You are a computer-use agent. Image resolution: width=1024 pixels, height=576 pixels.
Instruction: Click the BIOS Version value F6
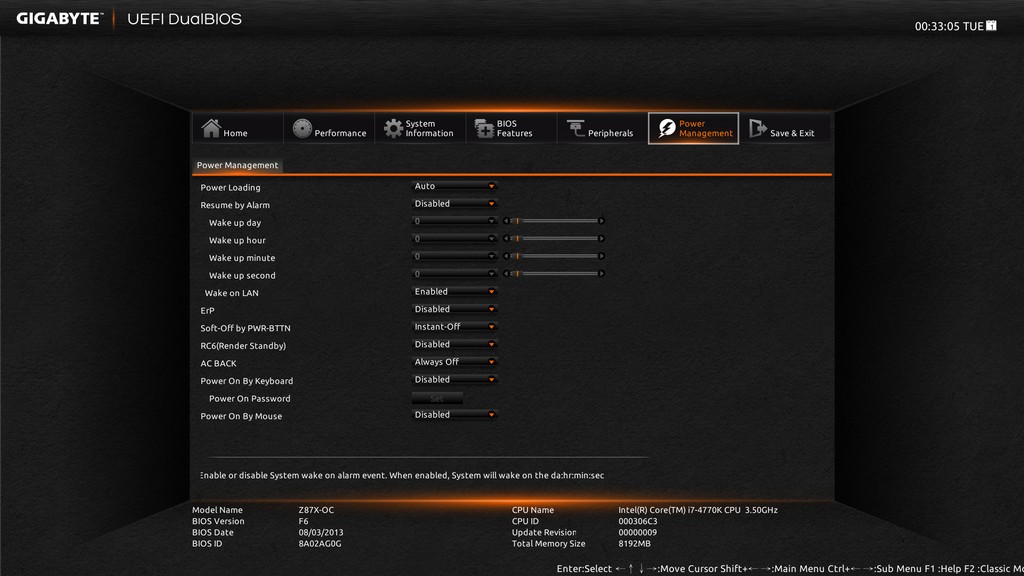coord(303,521)
